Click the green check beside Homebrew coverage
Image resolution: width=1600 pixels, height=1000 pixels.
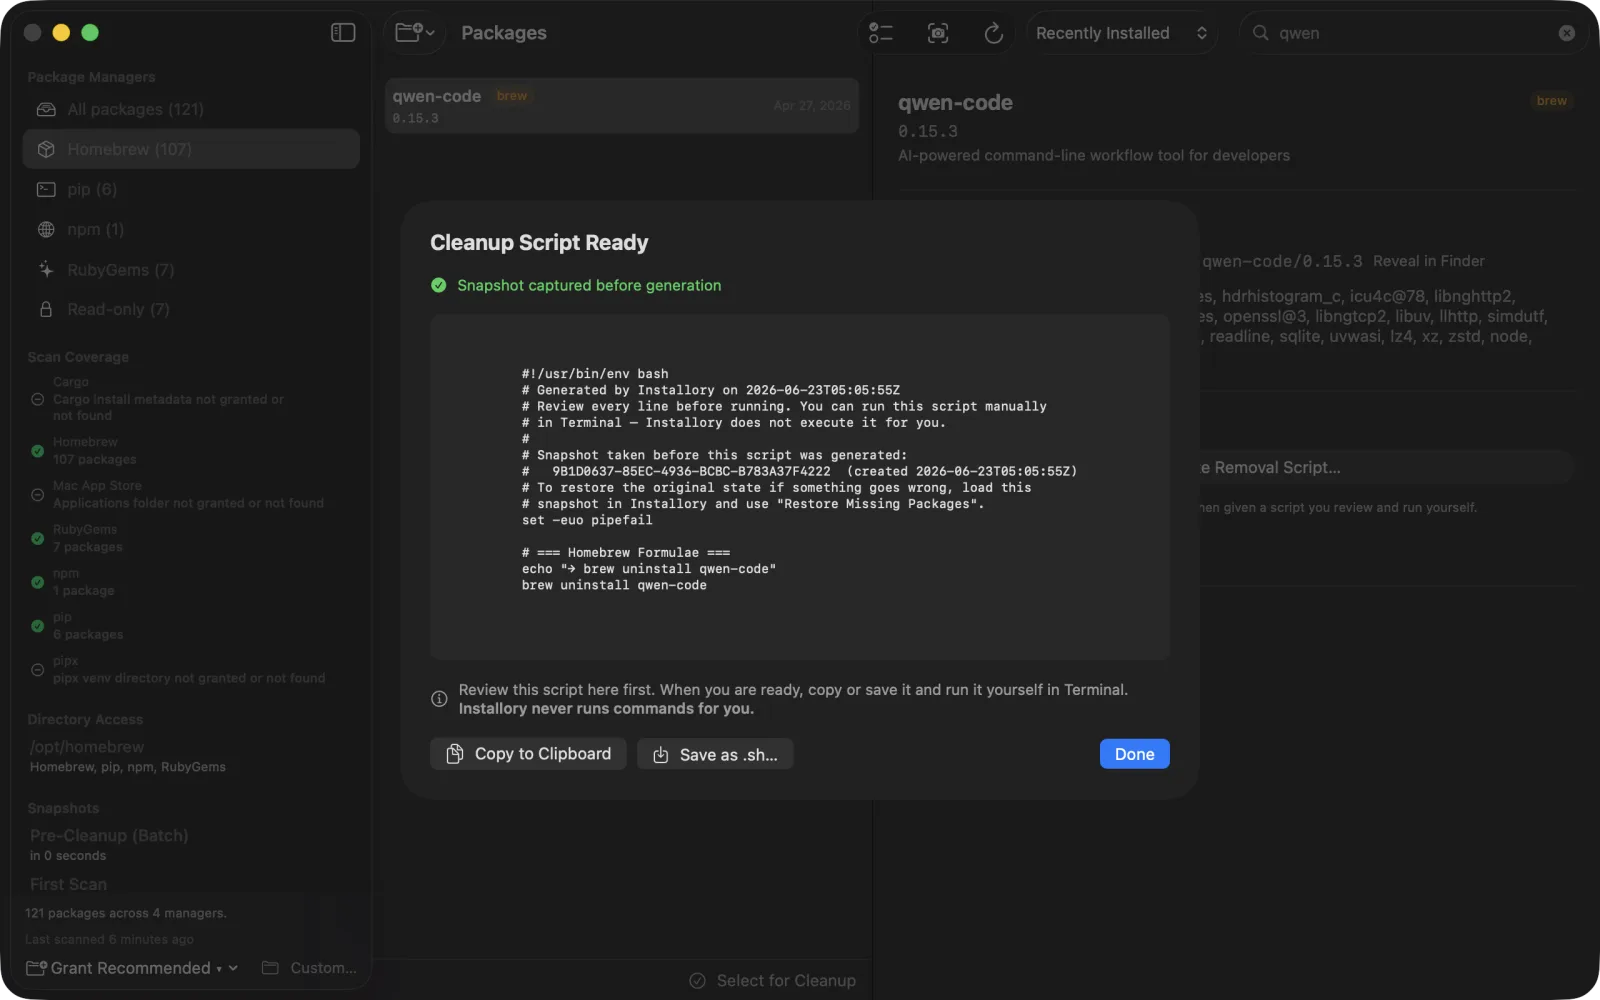[x=37, y=451]
